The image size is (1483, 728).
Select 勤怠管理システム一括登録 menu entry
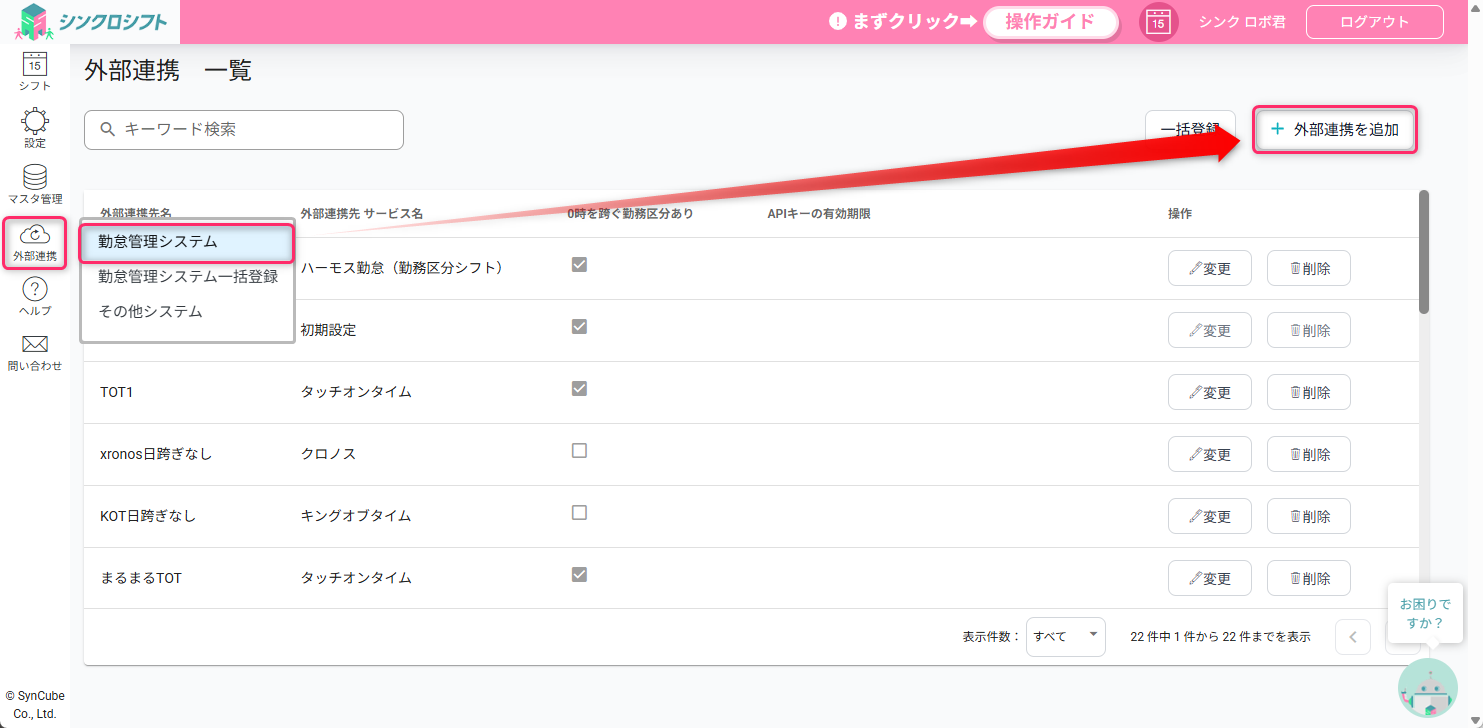[x=188, y=277]
